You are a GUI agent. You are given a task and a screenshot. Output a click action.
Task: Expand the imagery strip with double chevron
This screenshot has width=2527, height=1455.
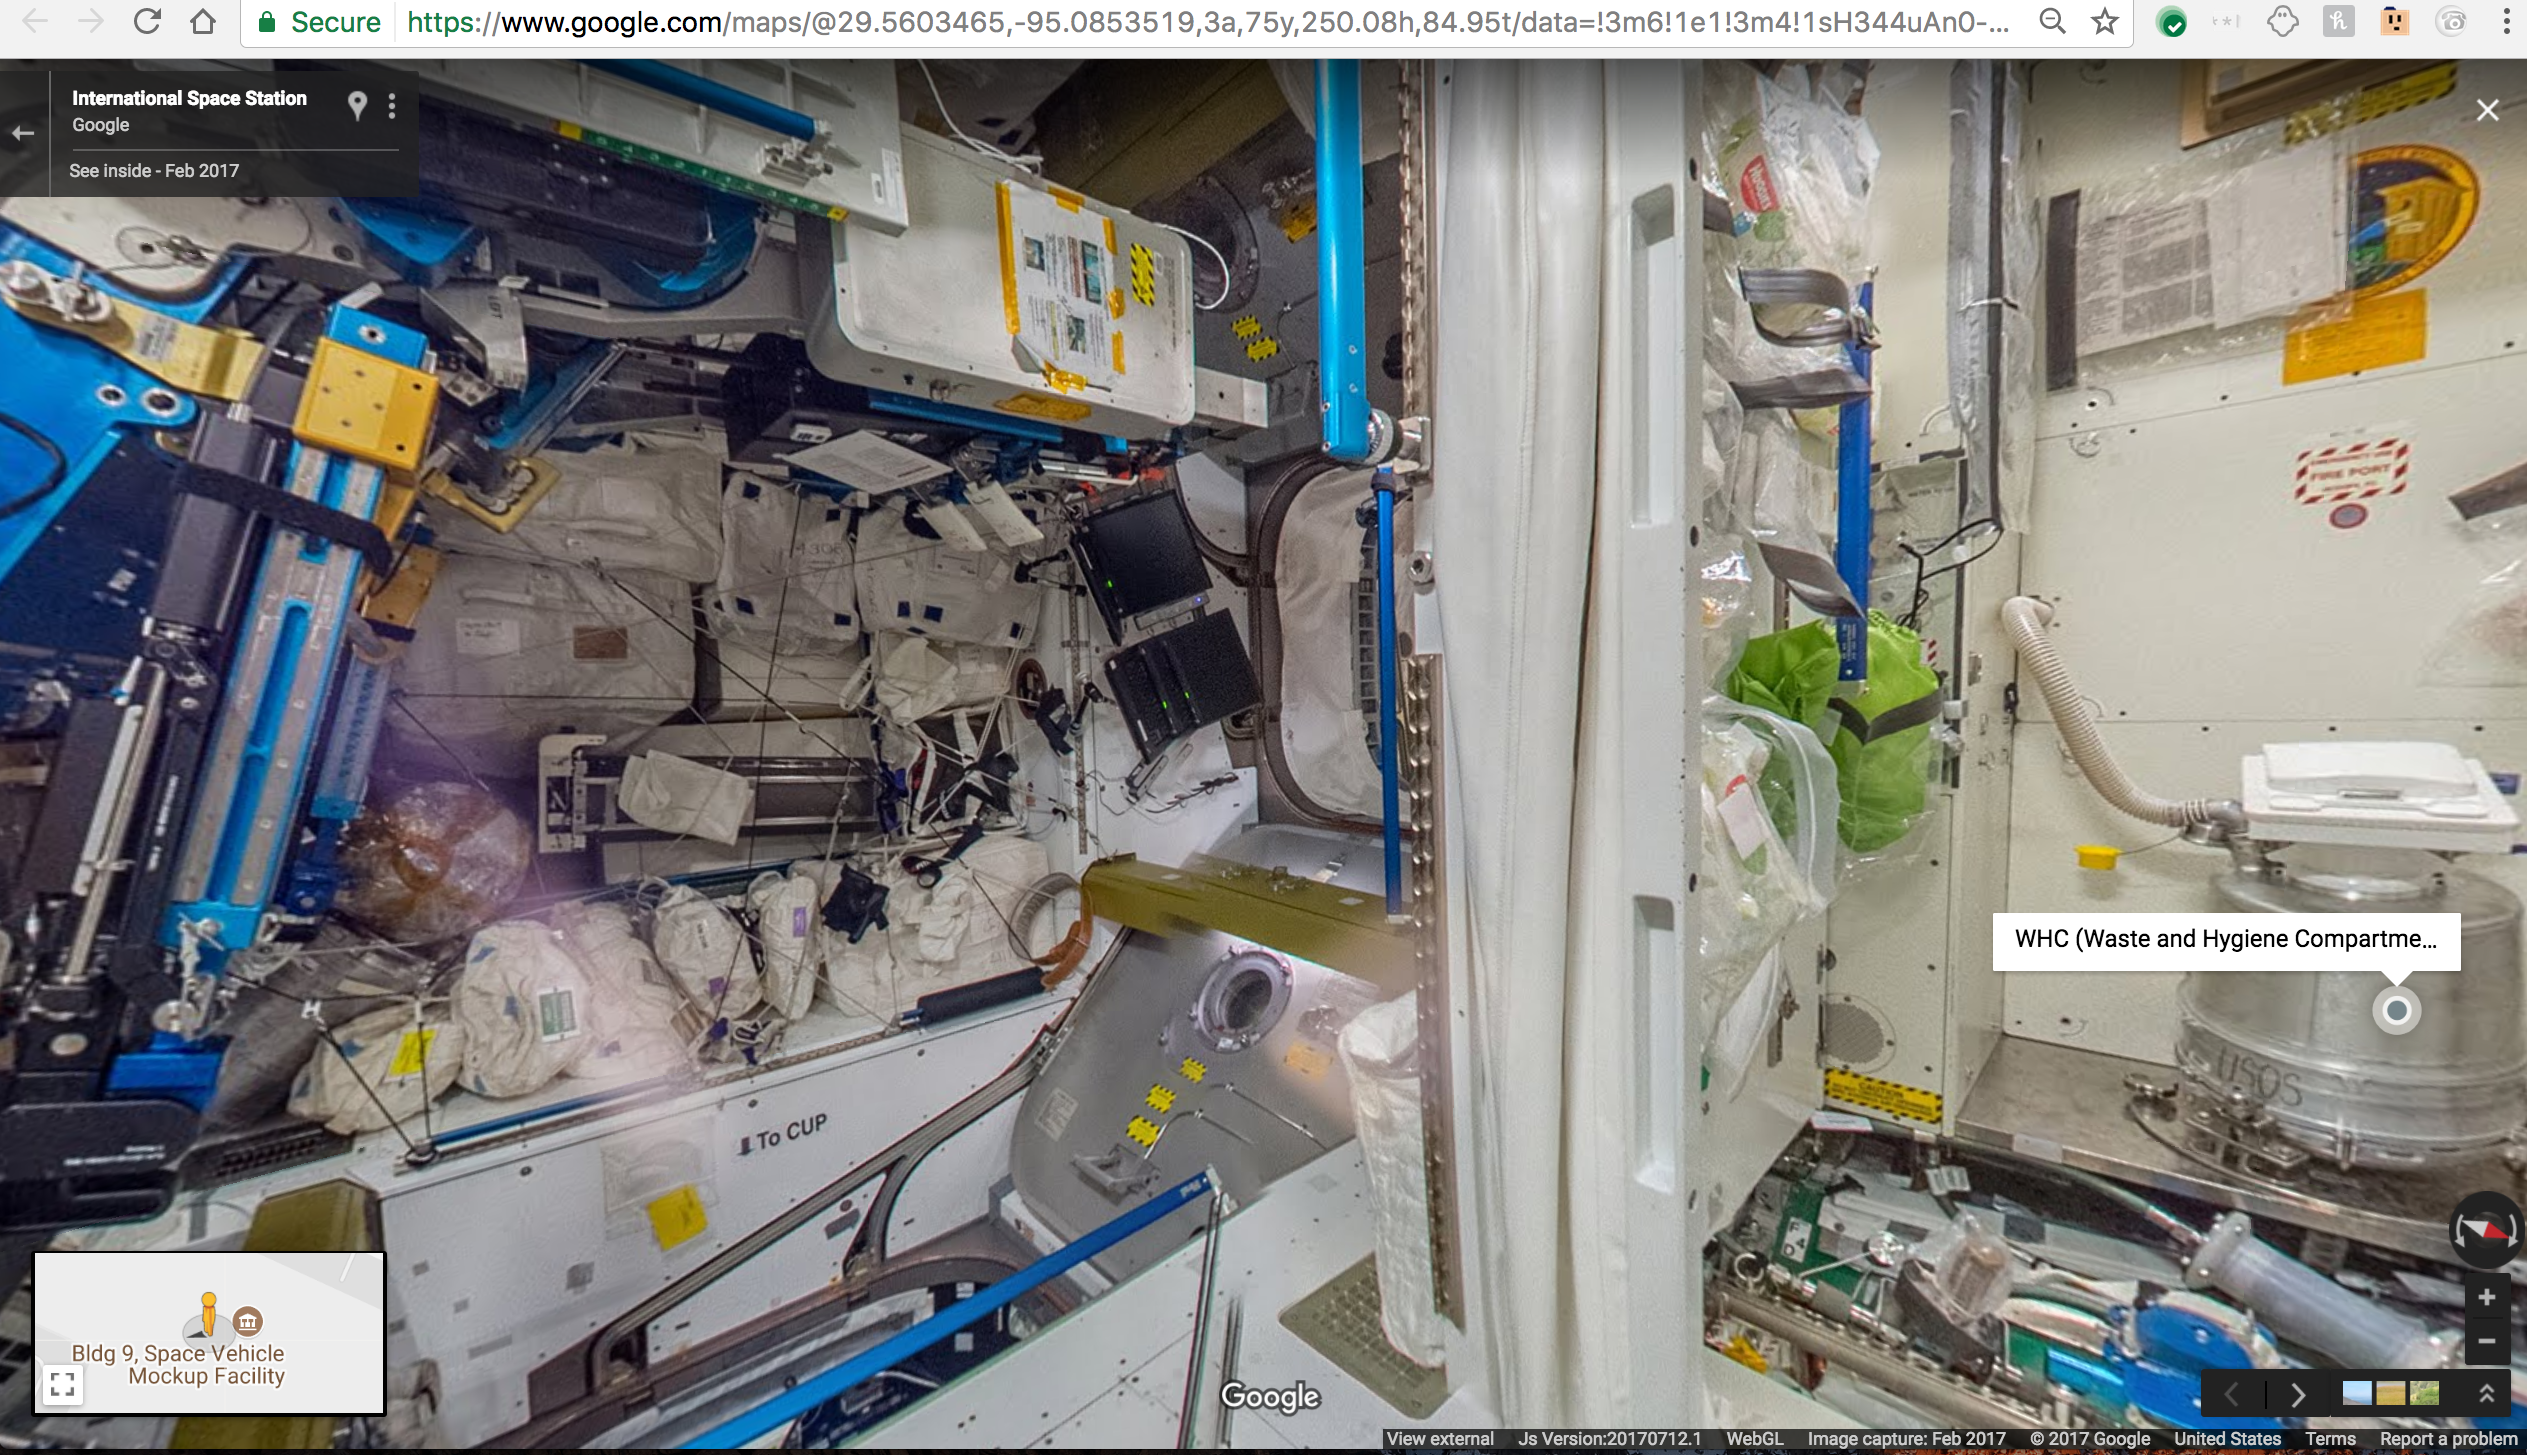click(2486, 1393)
